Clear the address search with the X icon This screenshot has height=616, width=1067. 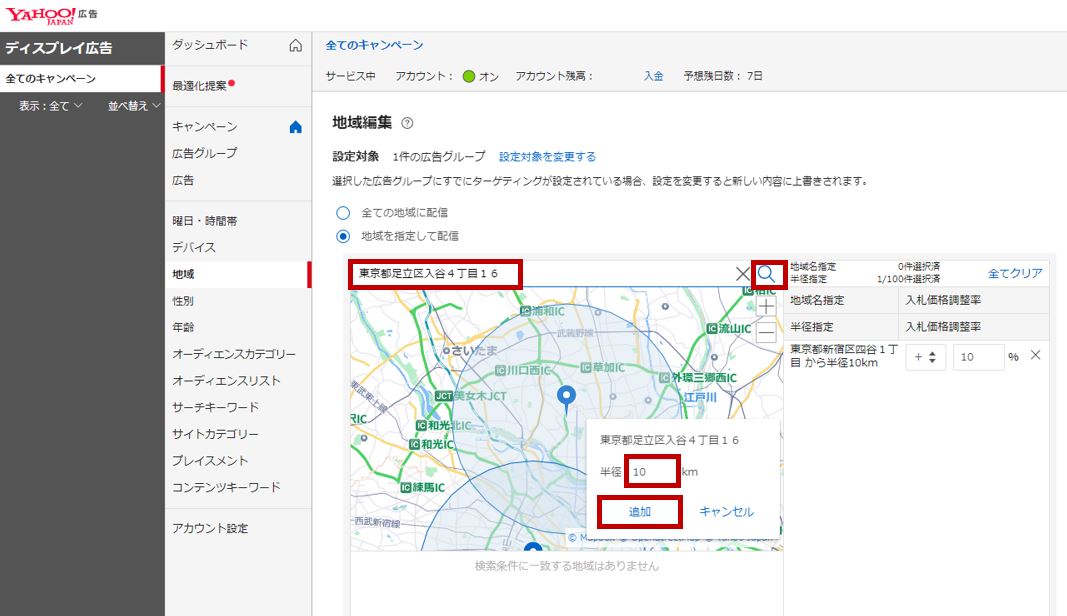pos(742,274)
